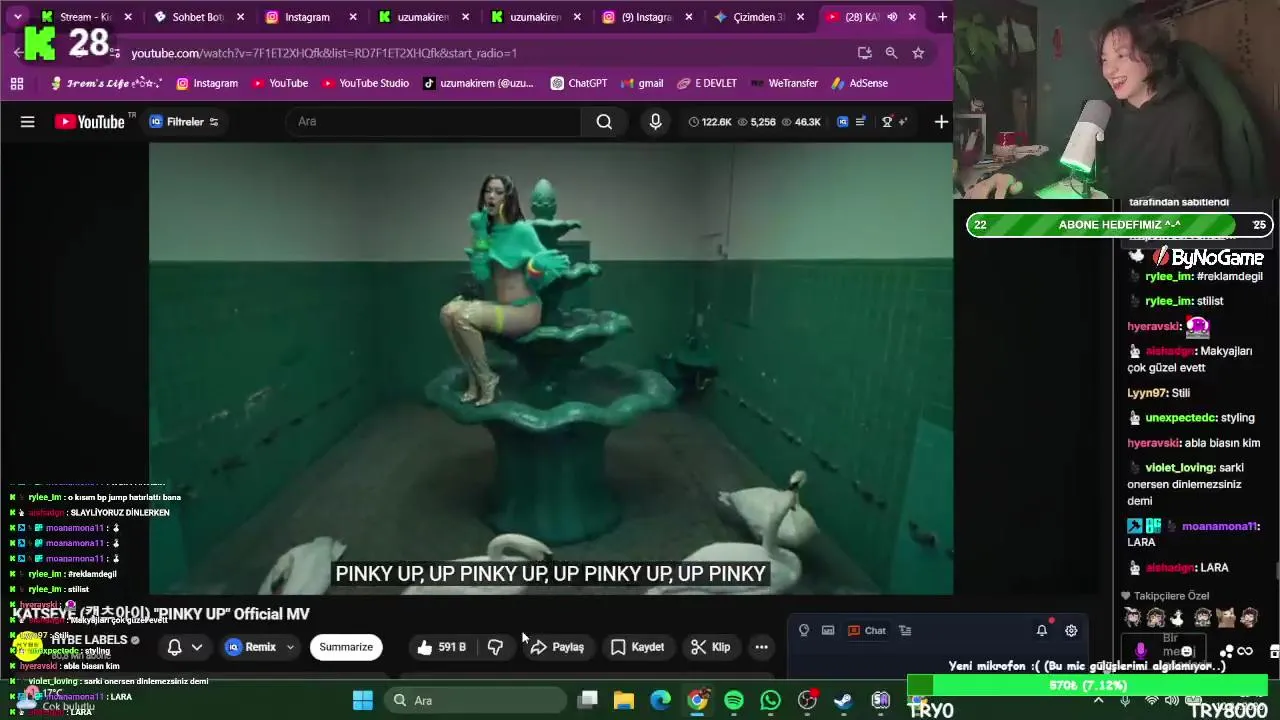Open the gmail bookmark
This screenshot has height=720, width=1280.
click(x=642, y=84)
